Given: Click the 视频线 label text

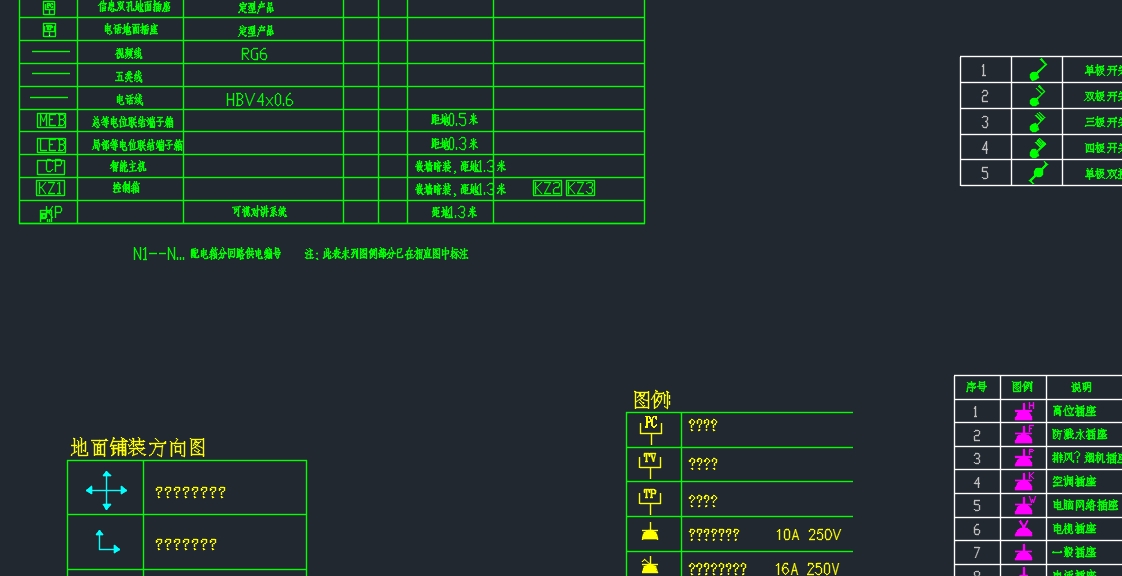Looking at the screenshot, I should coord(130,54).
